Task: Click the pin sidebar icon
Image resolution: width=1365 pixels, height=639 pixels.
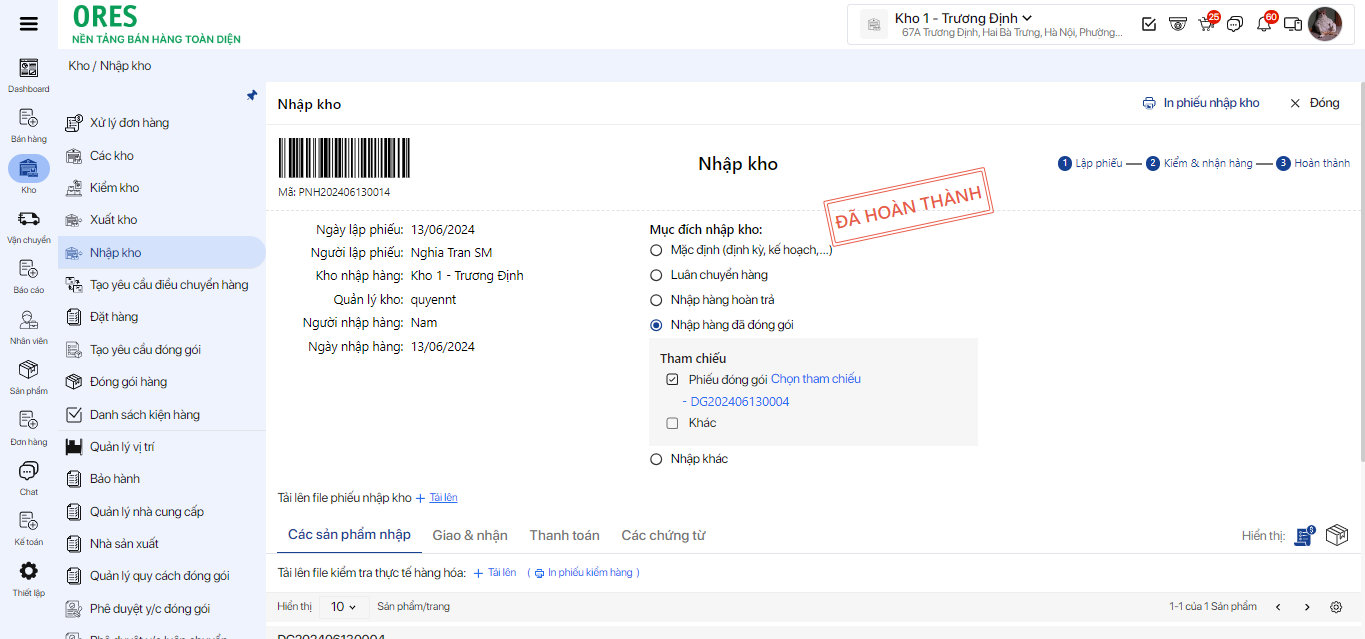Action: pyautogui.click(x=252, y=96)
